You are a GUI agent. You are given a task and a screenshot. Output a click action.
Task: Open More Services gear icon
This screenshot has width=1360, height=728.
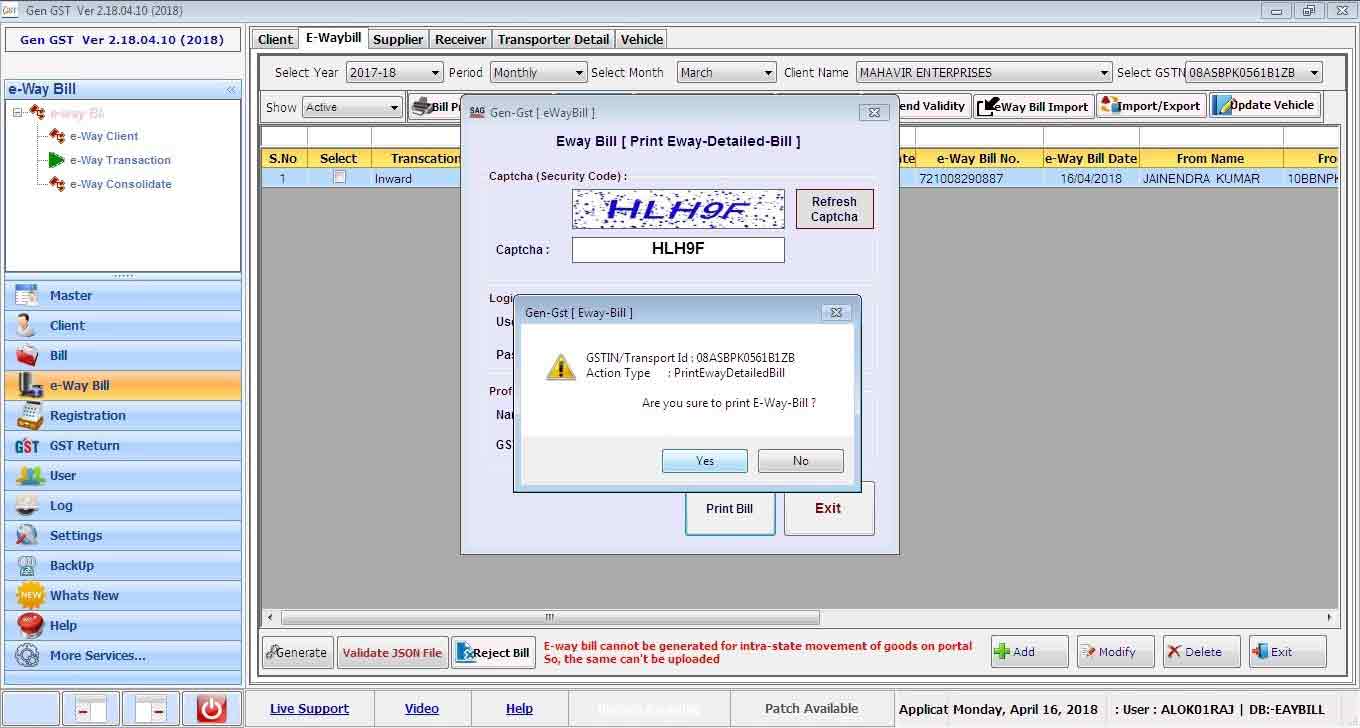(x=27, y=656)
